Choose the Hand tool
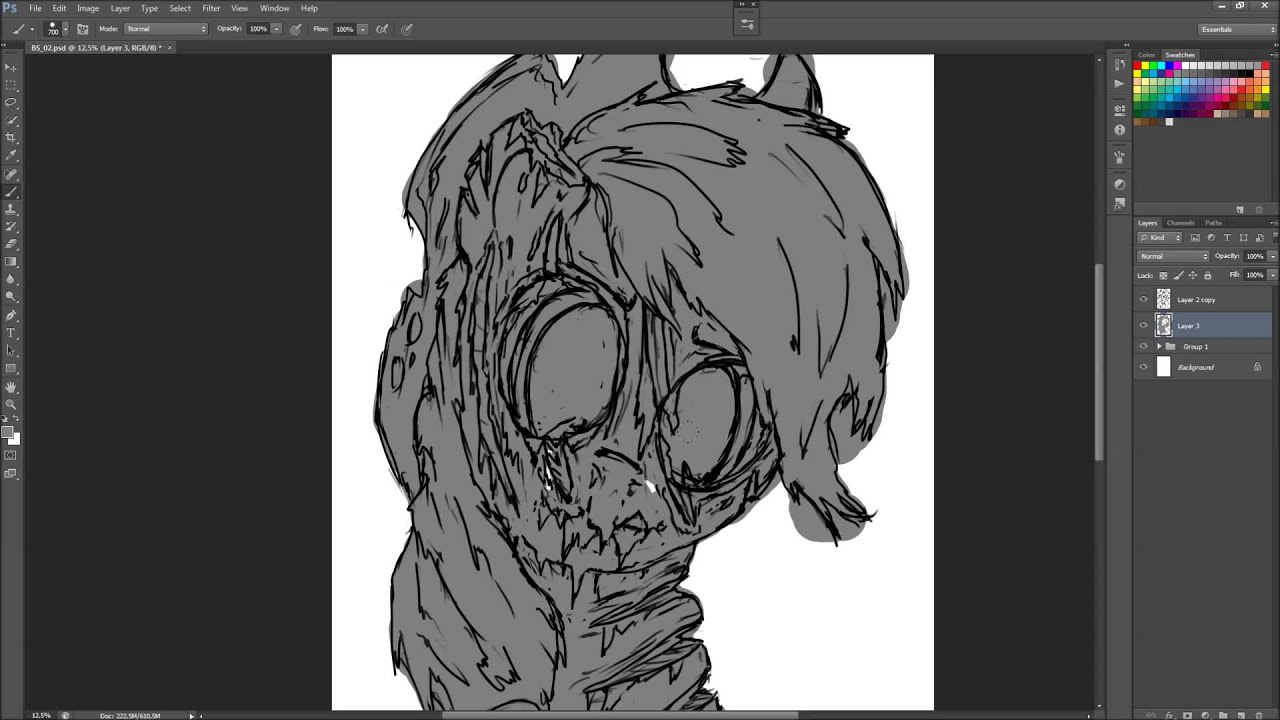The width and height of the screenshot is (1280, 720). pyautogui.click(x=11, y=387)
